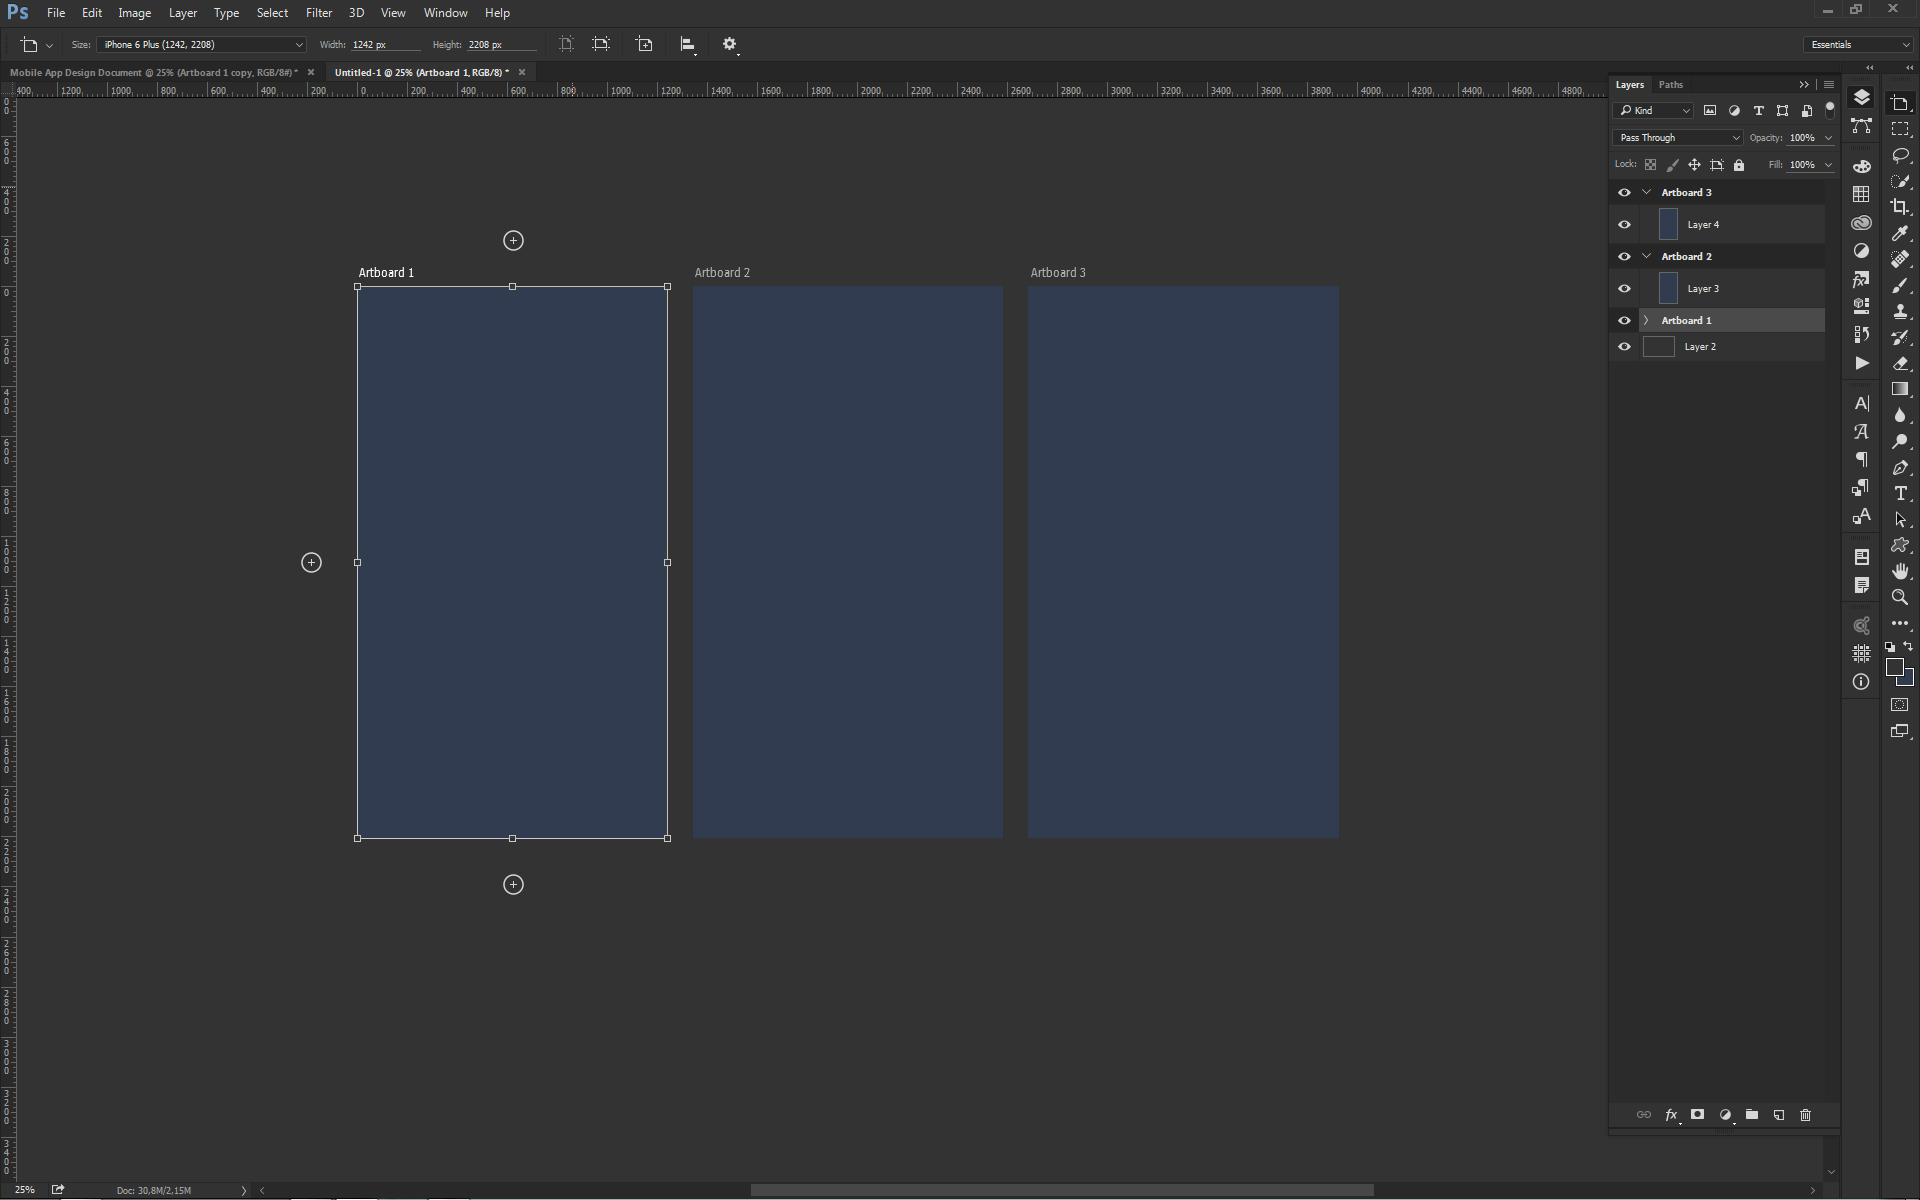1920x1200 pixels.
Task: Switch to the Paths tab
Action: pos(1670,85)
